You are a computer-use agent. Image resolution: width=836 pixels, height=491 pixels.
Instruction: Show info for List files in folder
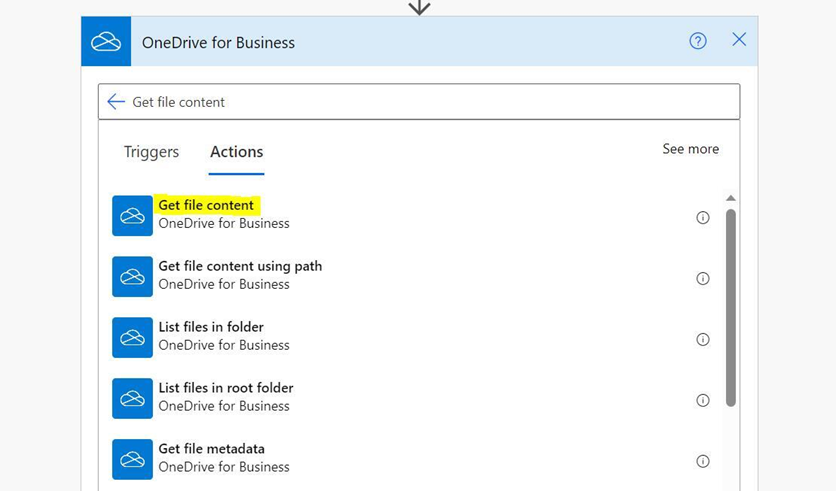pos(703,339)
